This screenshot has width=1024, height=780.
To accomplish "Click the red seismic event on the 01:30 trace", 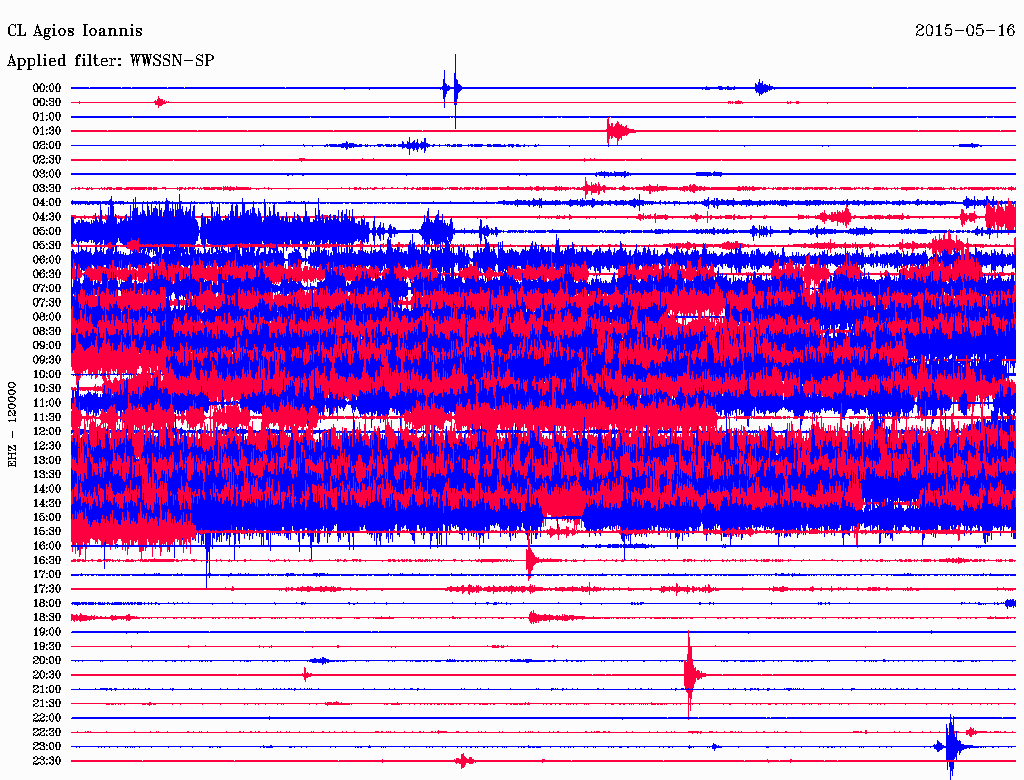I will coord(617,131).
